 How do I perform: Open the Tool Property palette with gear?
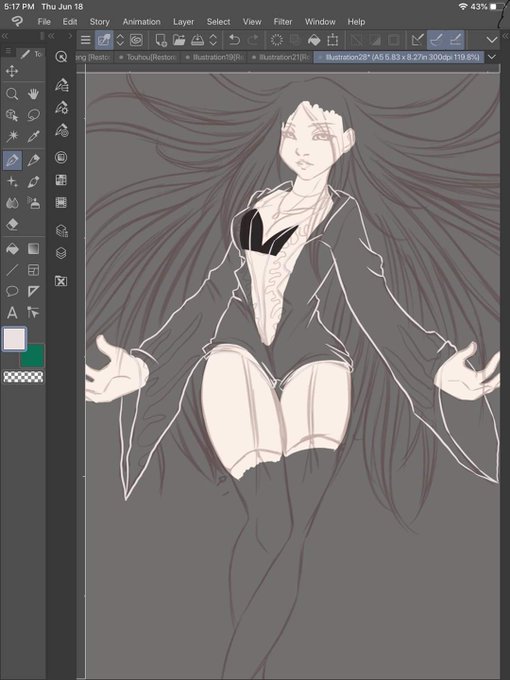coord(61,108)
